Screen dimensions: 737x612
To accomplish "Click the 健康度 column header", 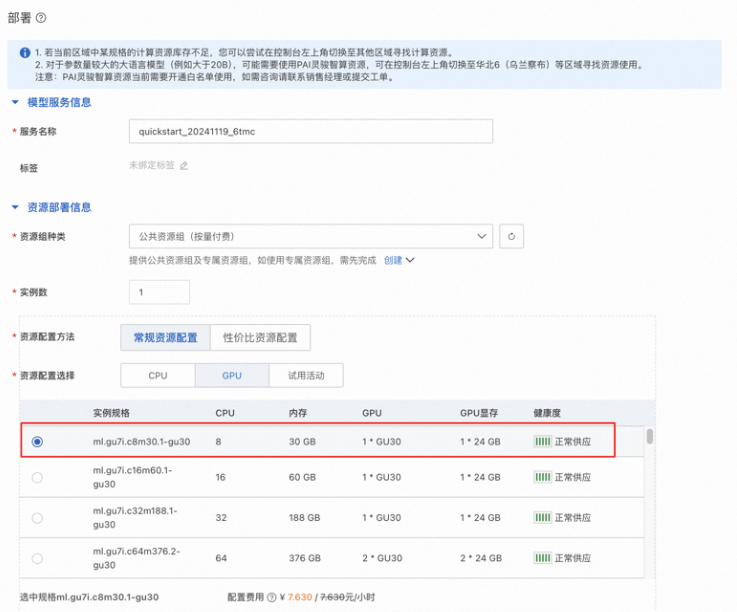I will (x=547, y=413).
